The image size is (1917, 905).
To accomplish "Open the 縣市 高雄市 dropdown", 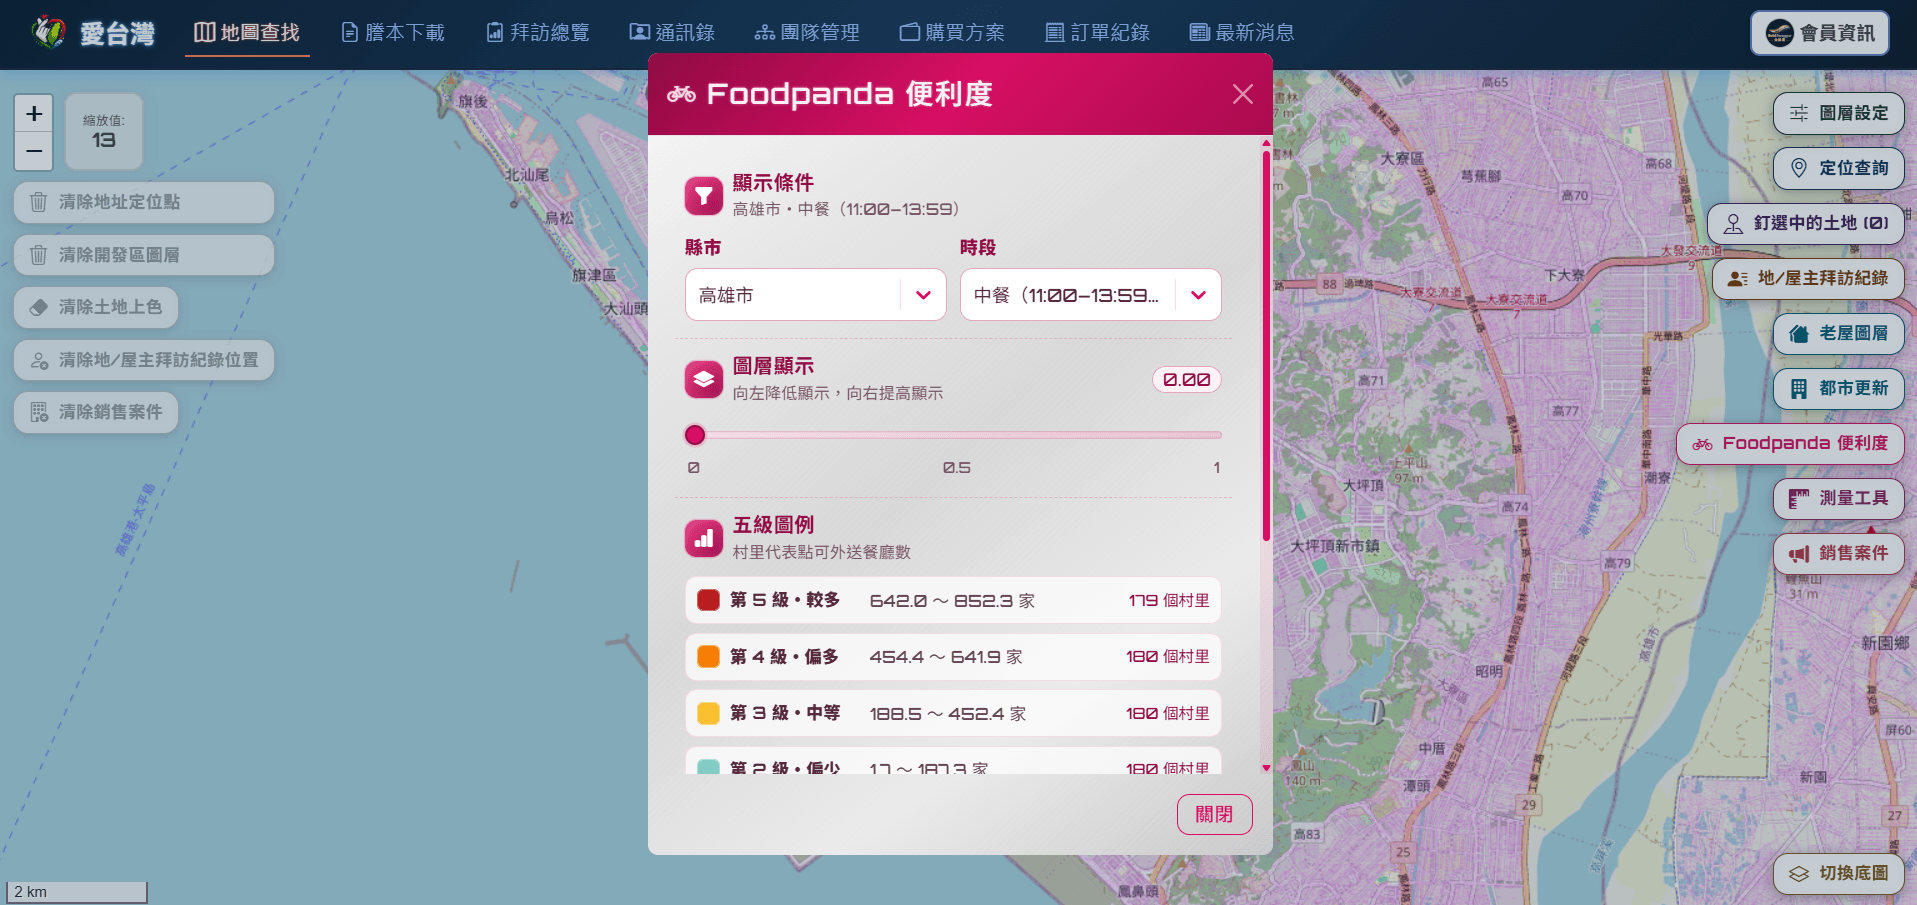I will 816,295.
